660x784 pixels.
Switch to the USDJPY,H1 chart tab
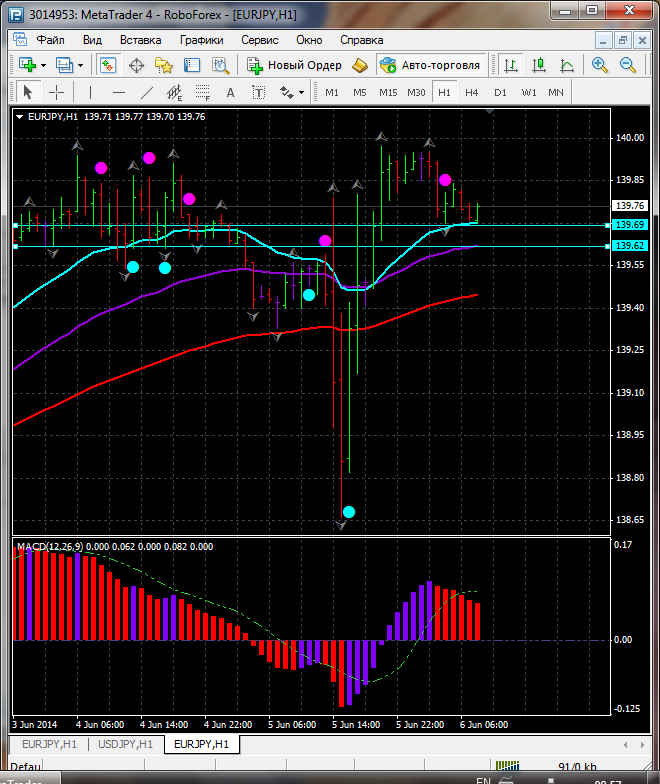(x=126, y=744)
